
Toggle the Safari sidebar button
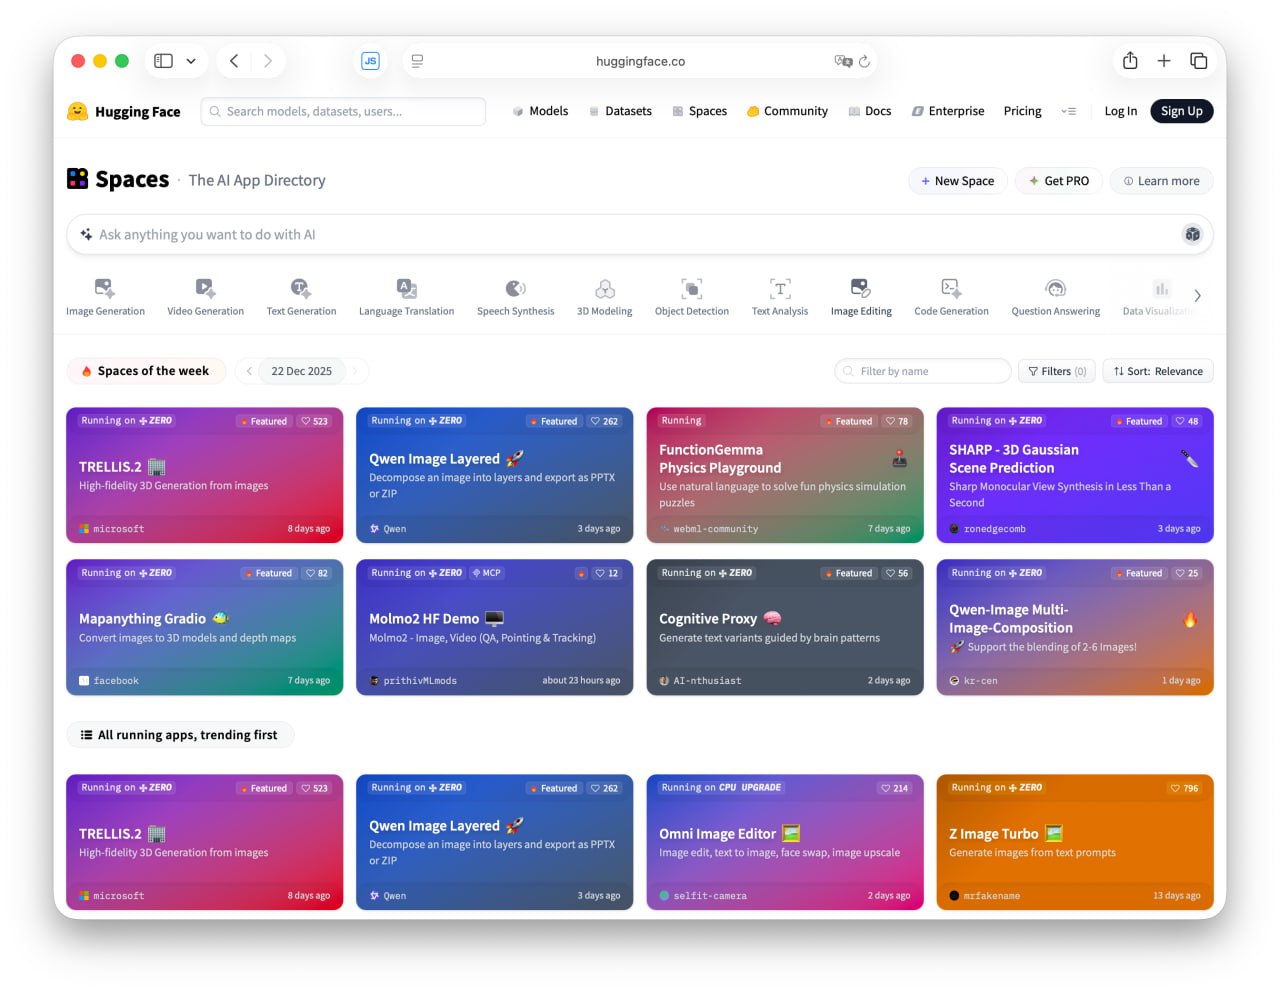pos(164,61)
